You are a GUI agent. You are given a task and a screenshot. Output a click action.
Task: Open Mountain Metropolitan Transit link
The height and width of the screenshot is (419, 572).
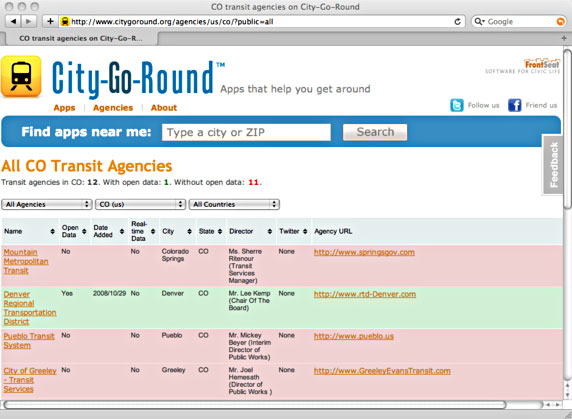pyautogui.click(x=26, y=261)
